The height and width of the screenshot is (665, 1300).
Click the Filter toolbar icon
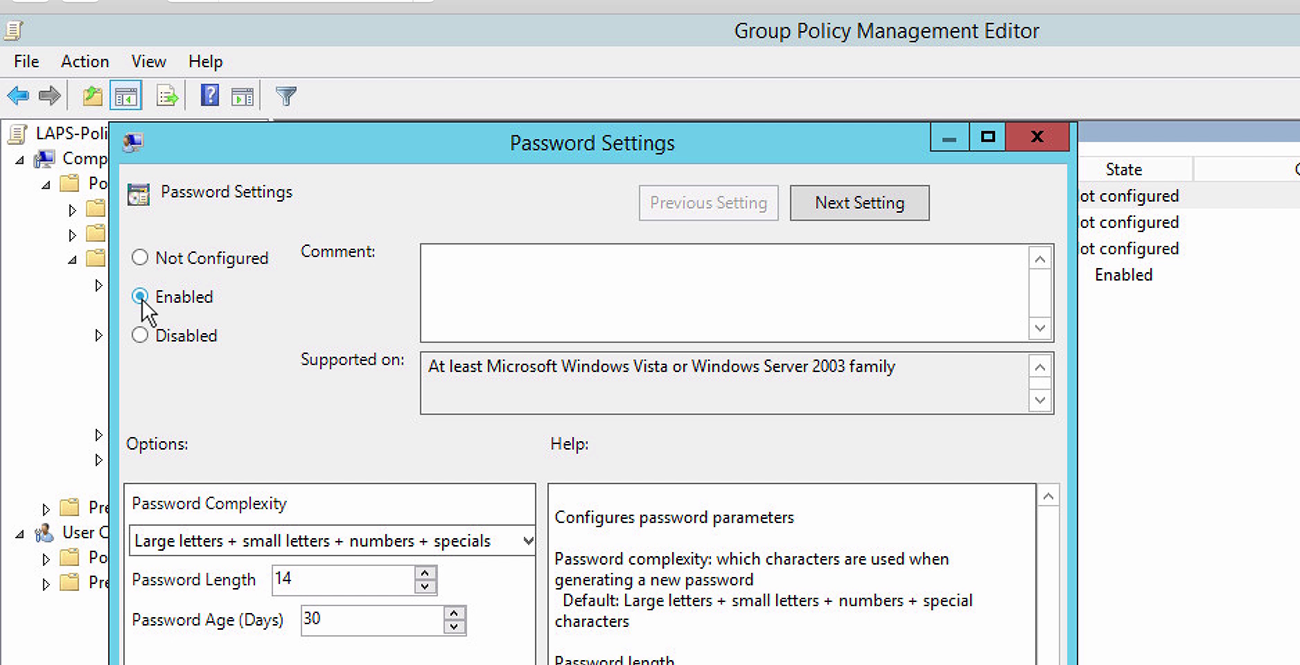pyautogui.click(x=285, y=95)
